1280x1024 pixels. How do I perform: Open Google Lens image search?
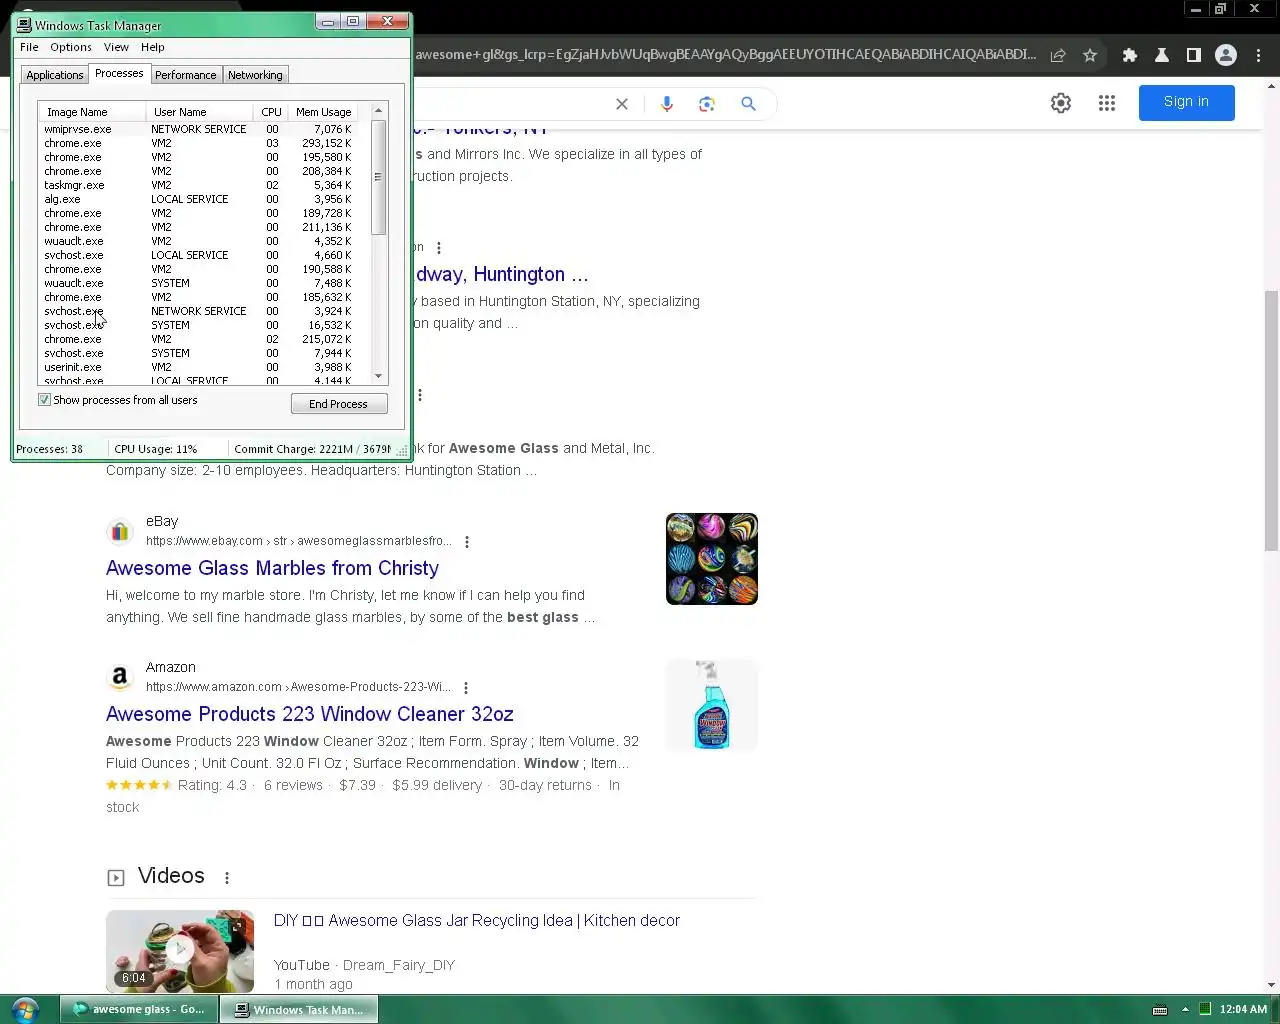[x=707, y=104]
